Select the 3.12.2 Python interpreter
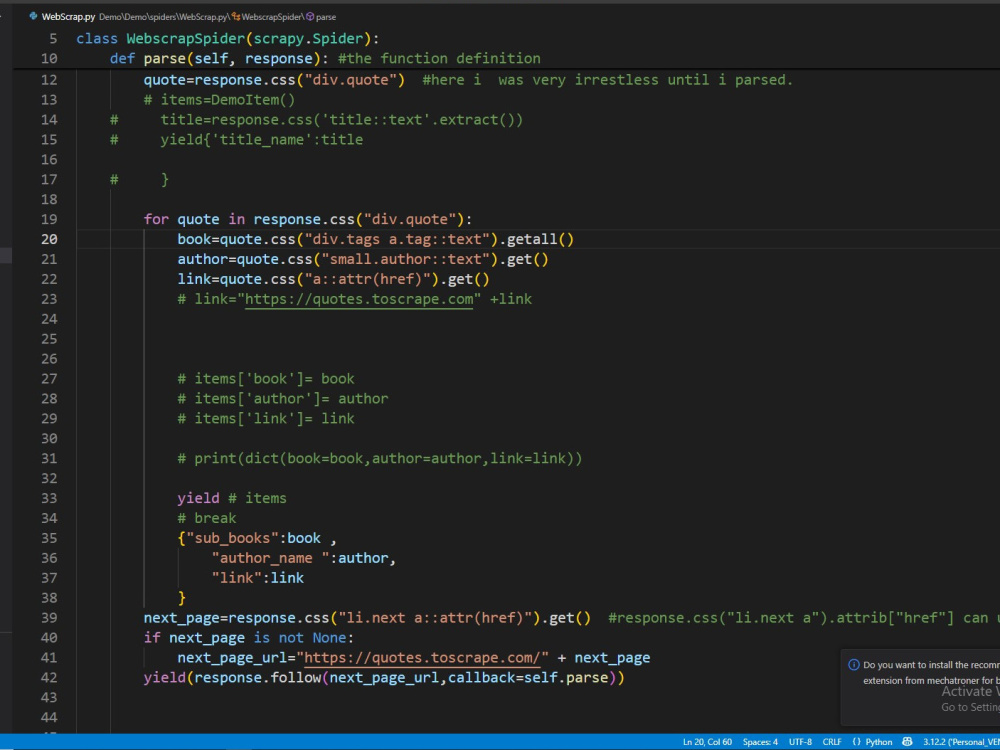 click(x=960, y=742)
